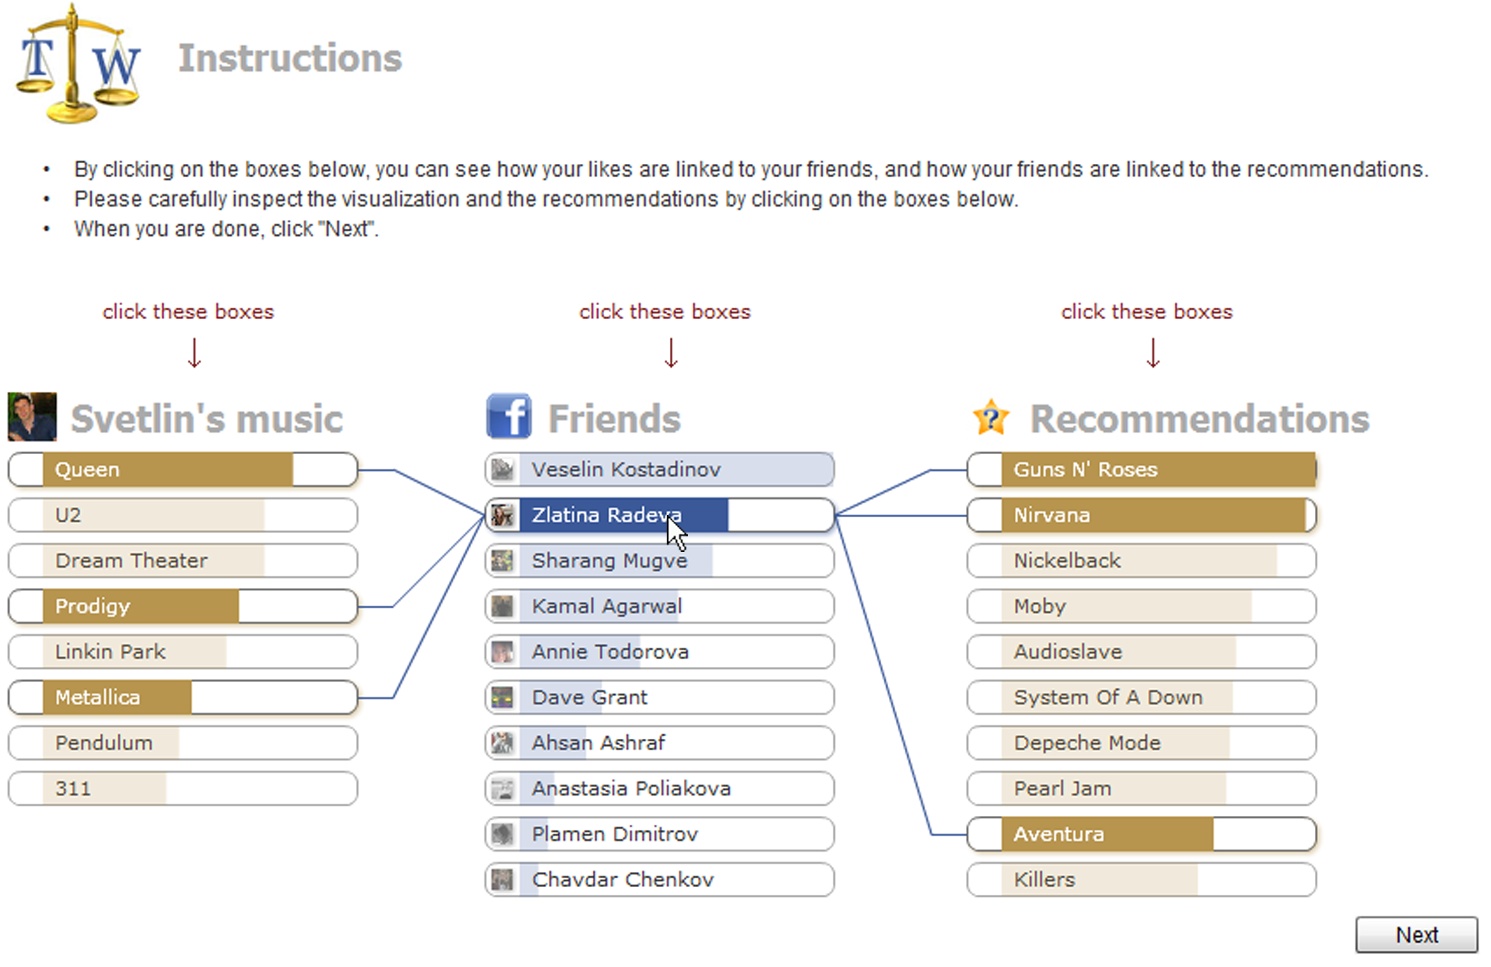
Task: Click the Facebook icon beside Friends
Action: click(x=508, y=417)
